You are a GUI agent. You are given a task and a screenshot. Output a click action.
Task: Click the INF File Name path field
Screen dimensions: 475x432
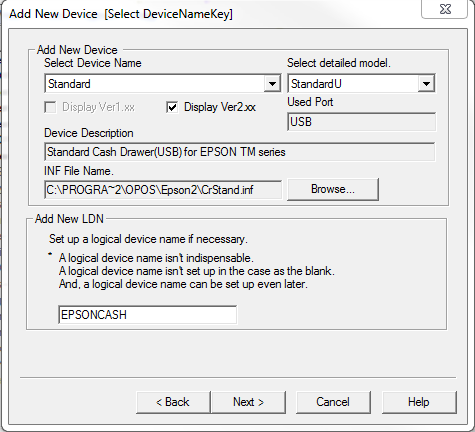tap(163, 190)
